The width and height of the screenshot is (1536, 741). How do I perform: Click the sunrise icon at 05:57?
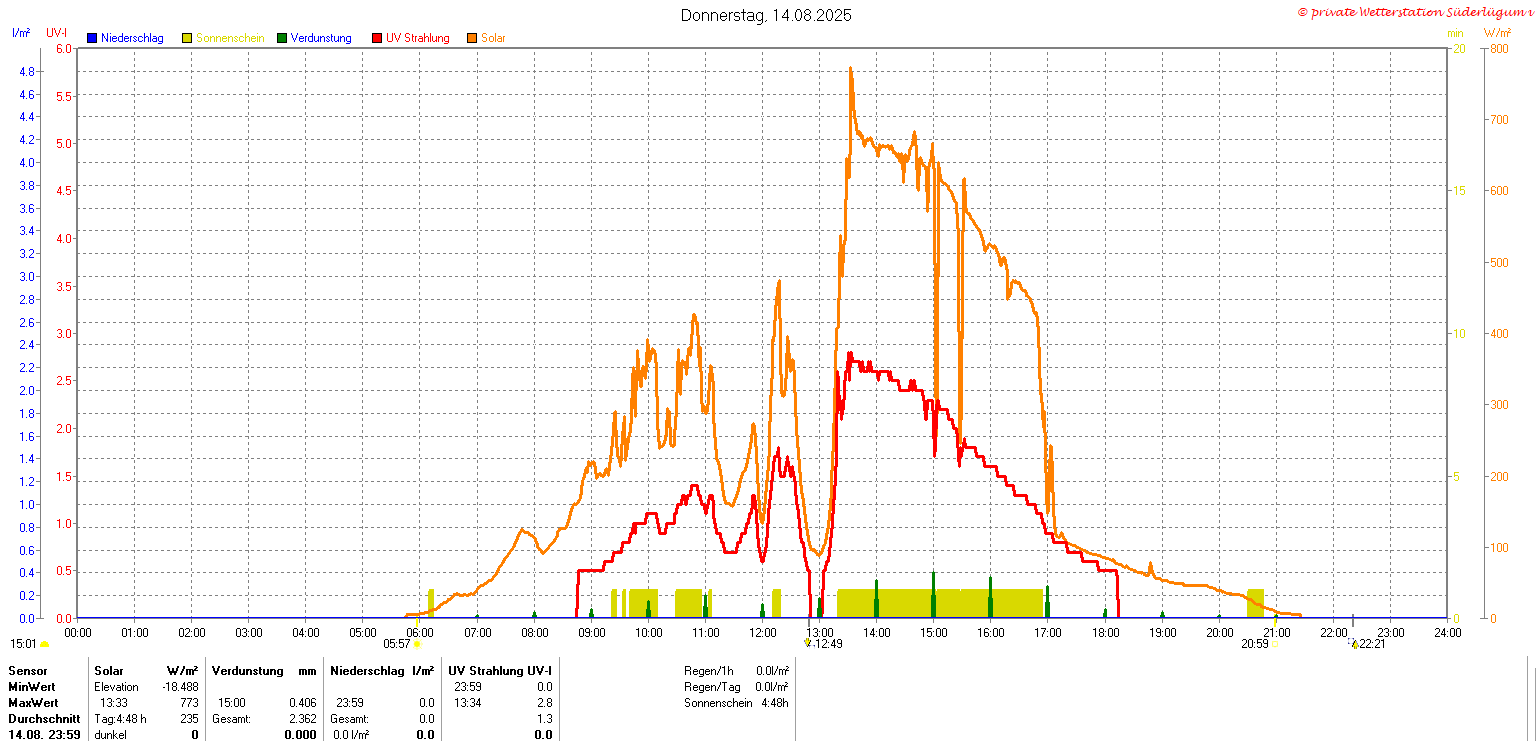pyautogui.click(x=417, y=644)
